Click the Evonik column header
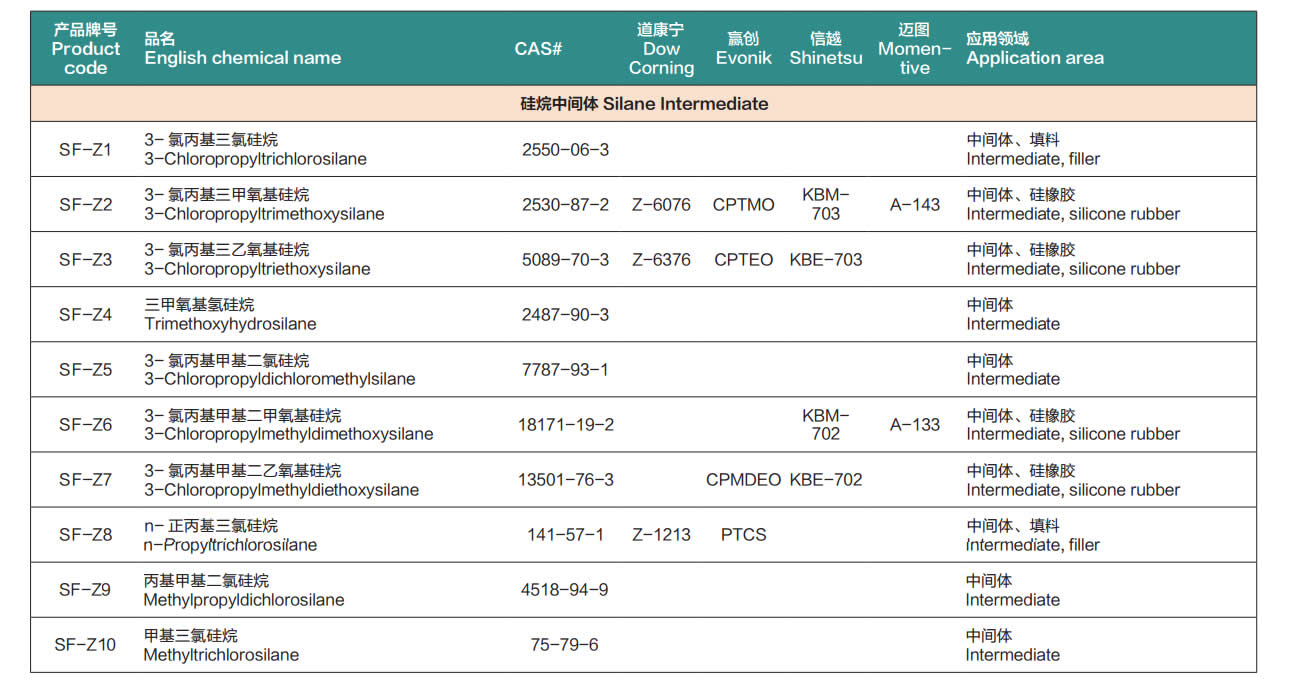 click(743, 49)
